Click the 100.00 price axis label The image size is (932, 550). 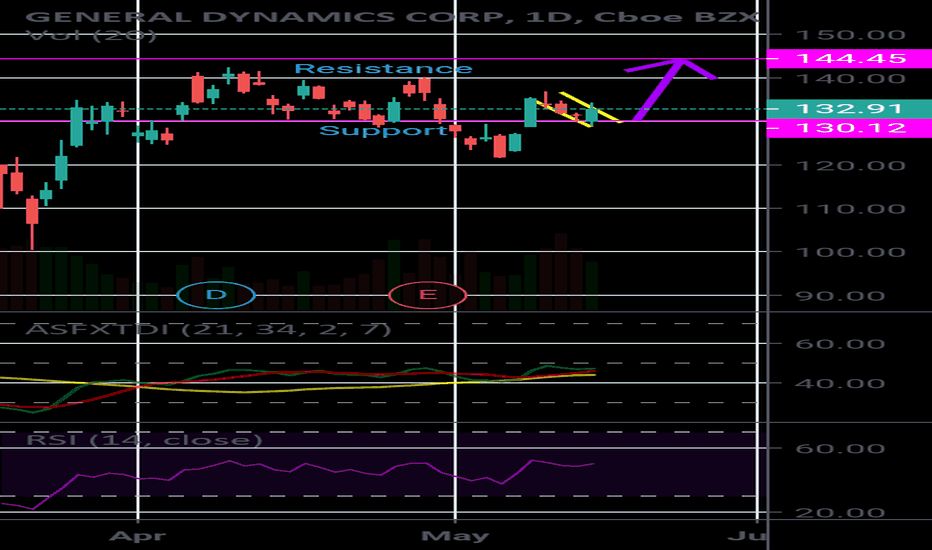(x=851, y=252)
